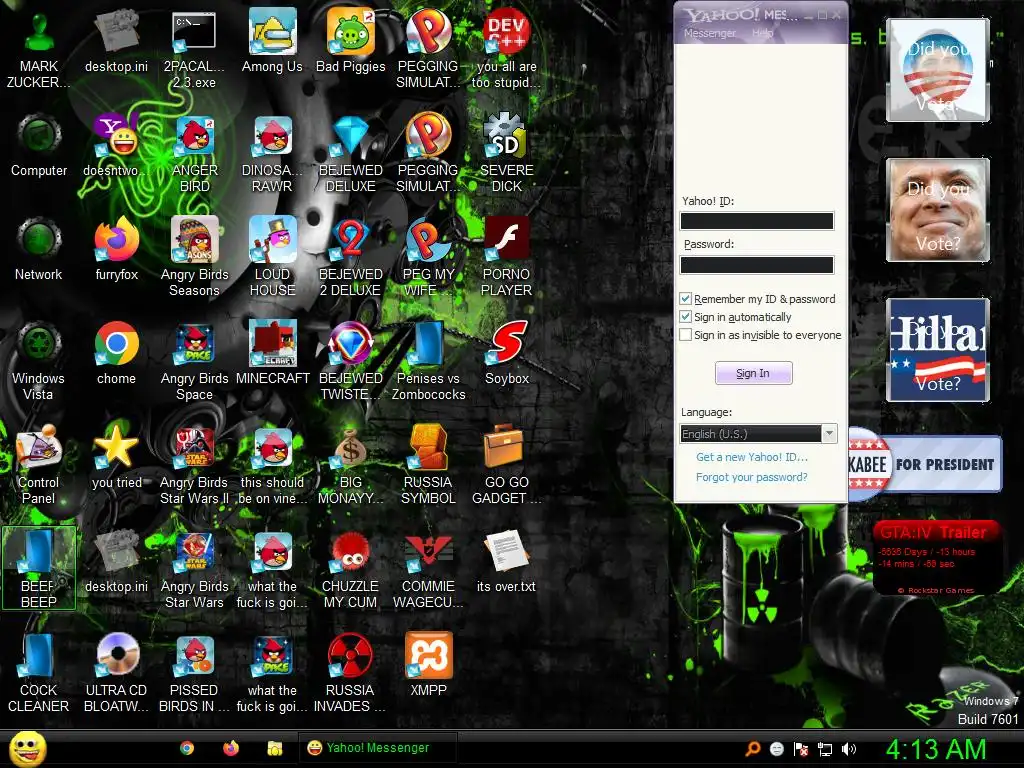Open the Messenger menu in Yahoo window
Viewport: 1024px width, 768px height.
(709, 33)
